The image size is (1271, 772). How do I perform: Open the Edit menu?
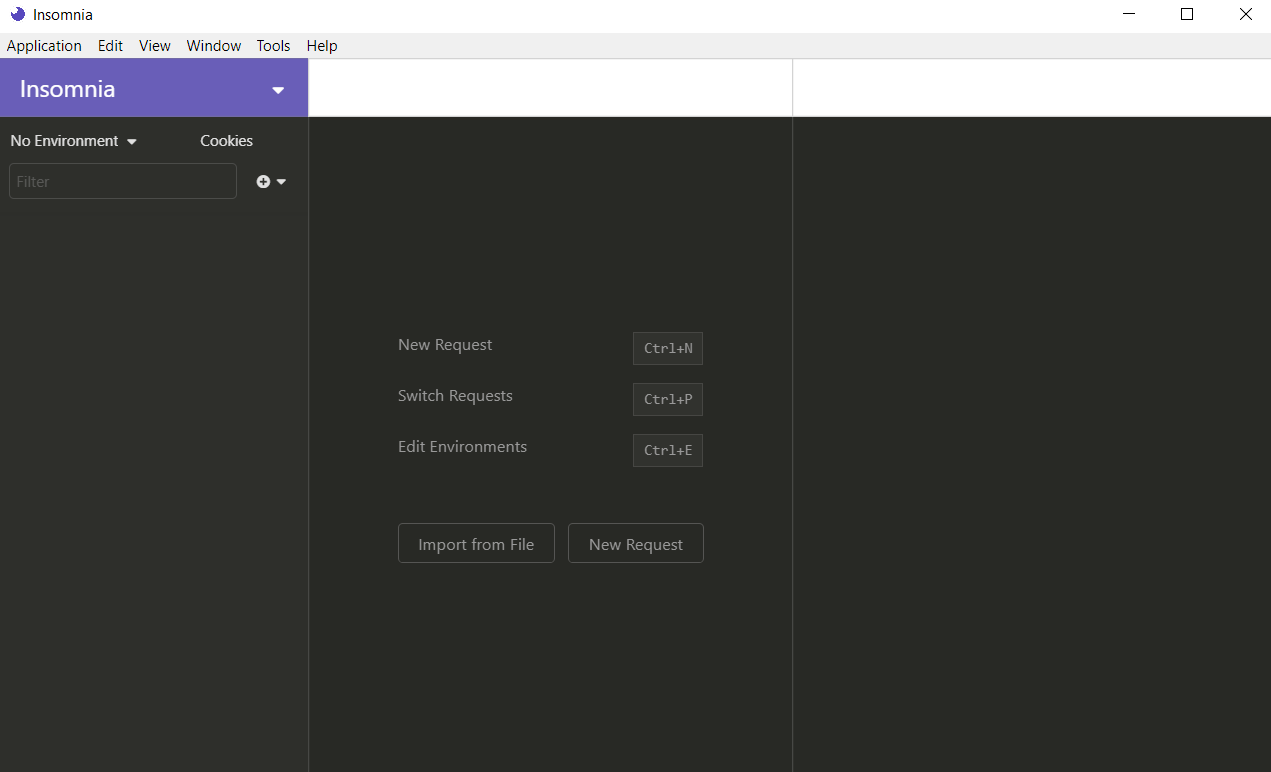point(110,46)
